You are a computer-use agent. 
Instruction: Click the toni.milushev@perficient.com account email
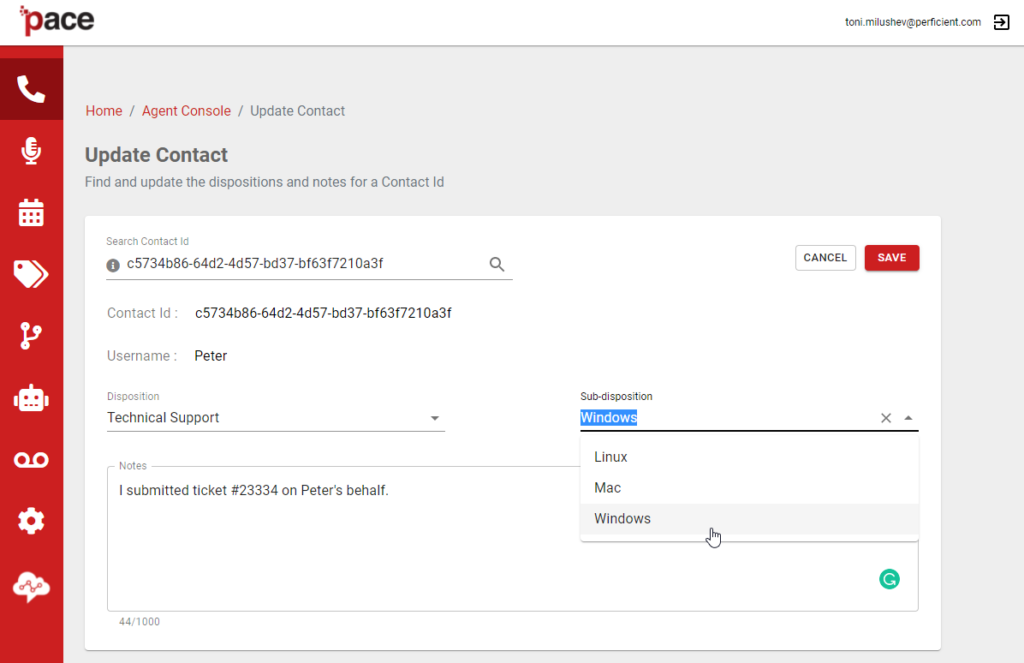click(912, 22)
